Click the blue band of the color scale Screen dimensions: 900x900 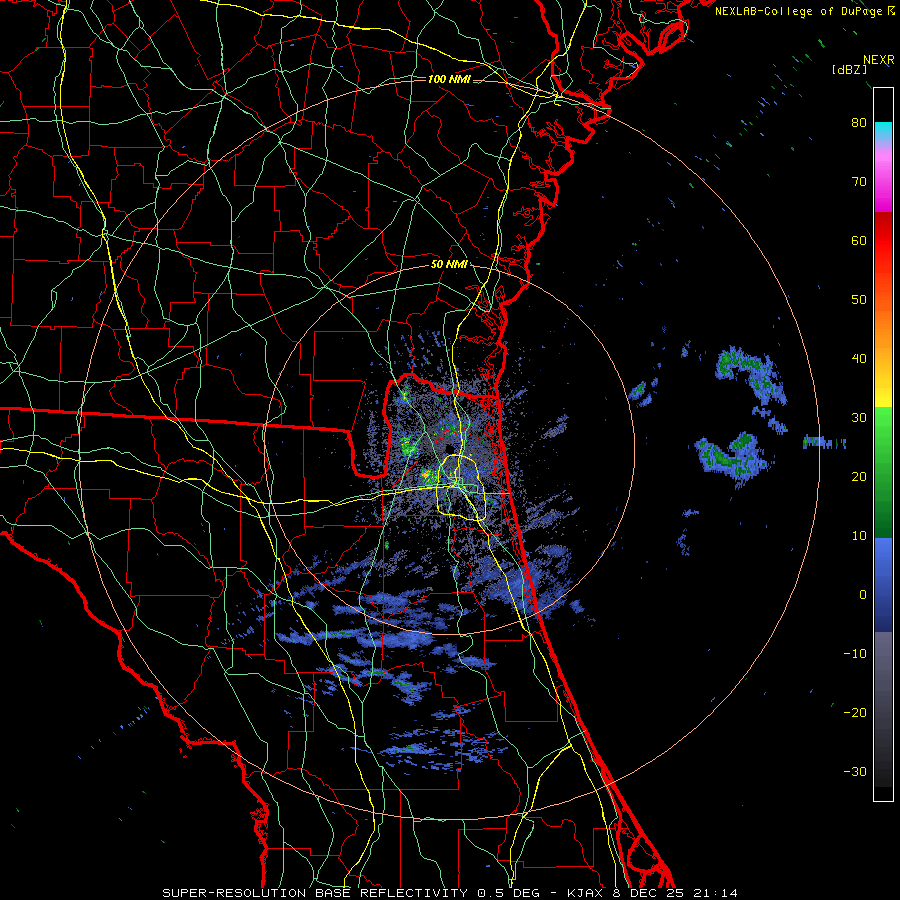pos(883,585)
